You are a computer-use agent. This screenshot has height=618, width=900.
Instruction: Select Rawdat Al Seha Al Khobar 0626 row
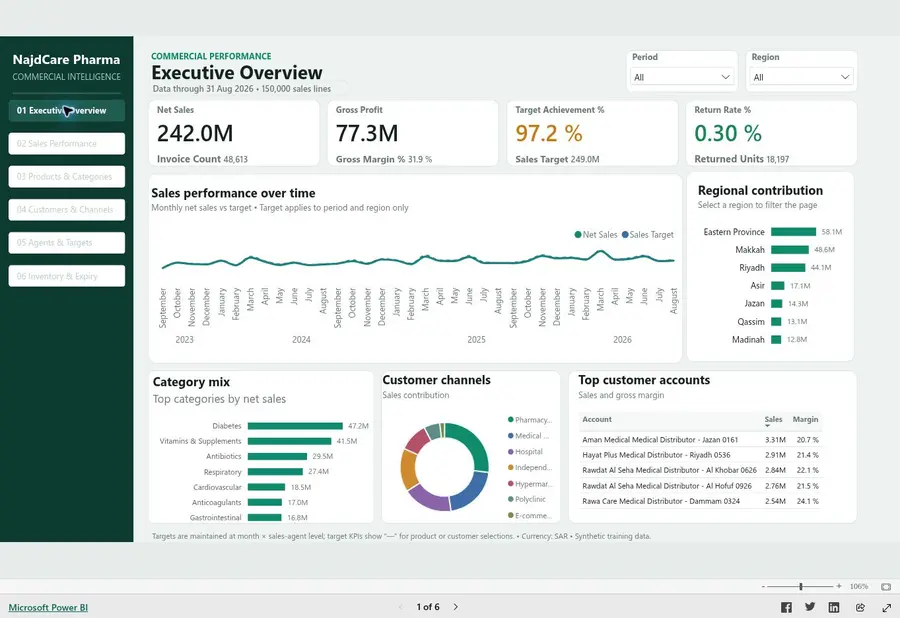(x=700, y=470)
